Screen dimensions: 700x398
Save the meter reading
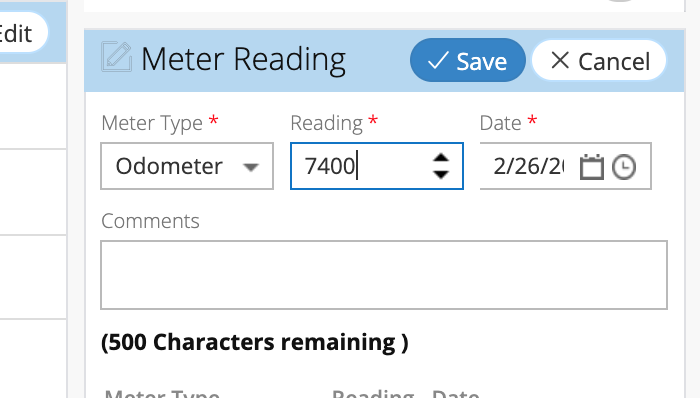pos(467,60)
